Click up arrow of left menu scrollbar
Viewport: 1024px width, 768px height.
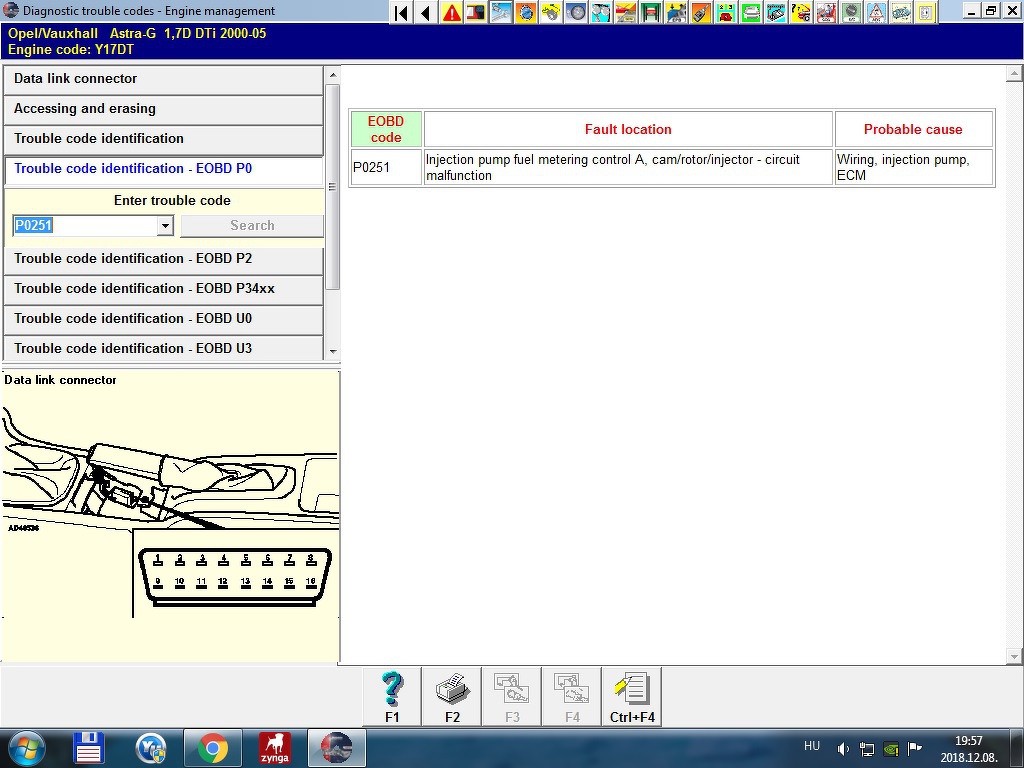(x=333, y=74)
